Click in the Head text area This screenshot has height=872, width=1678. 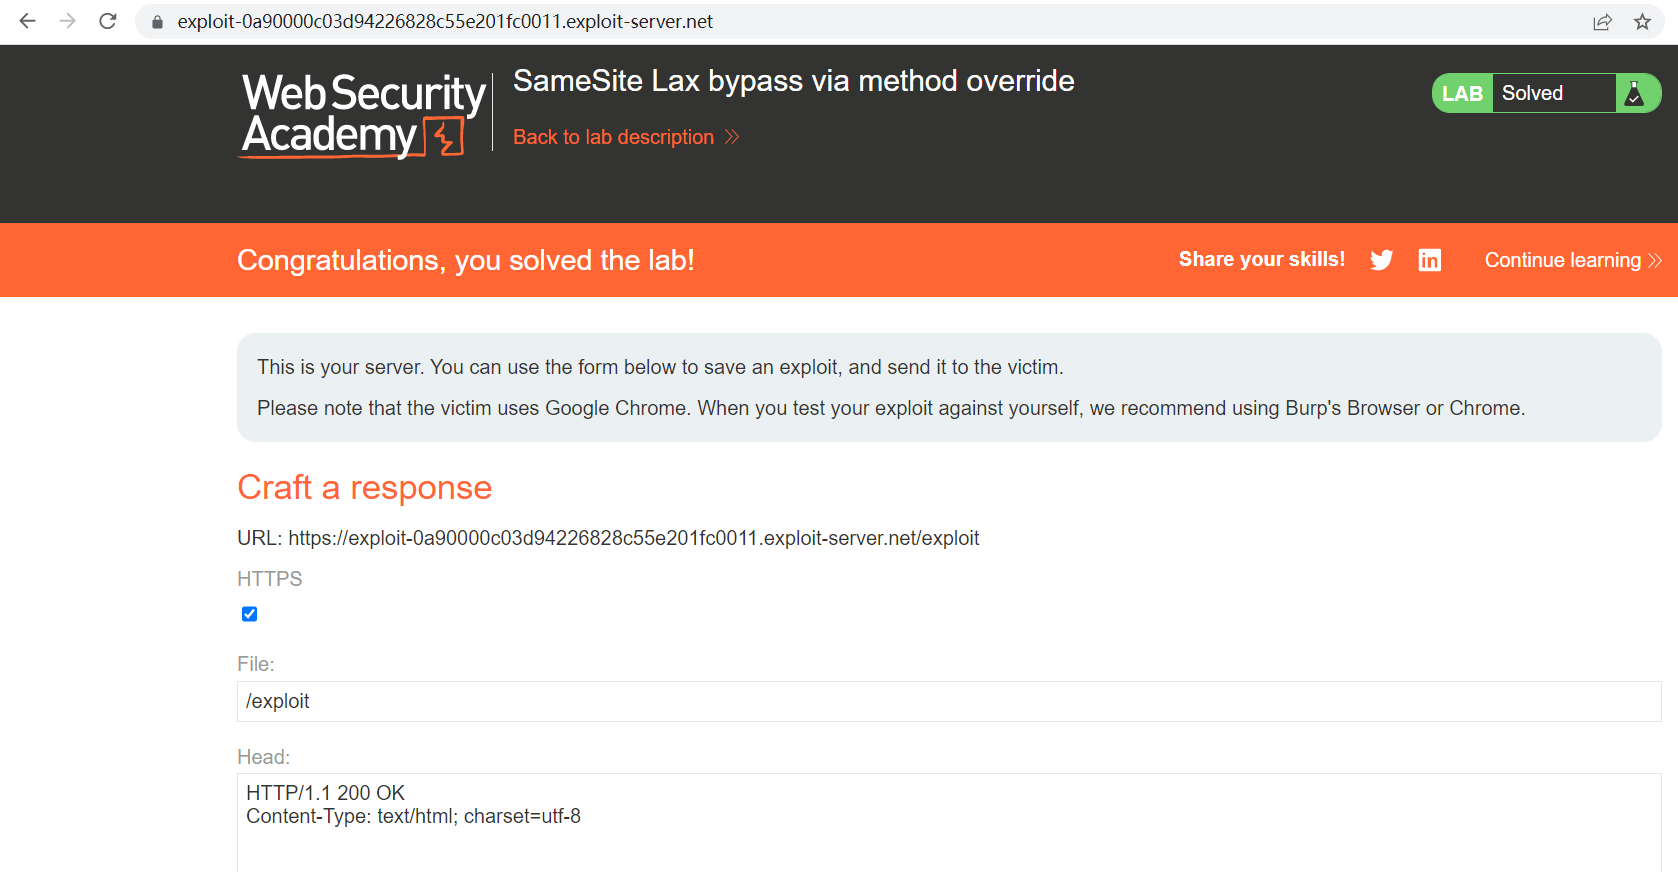tap(948, 830)
